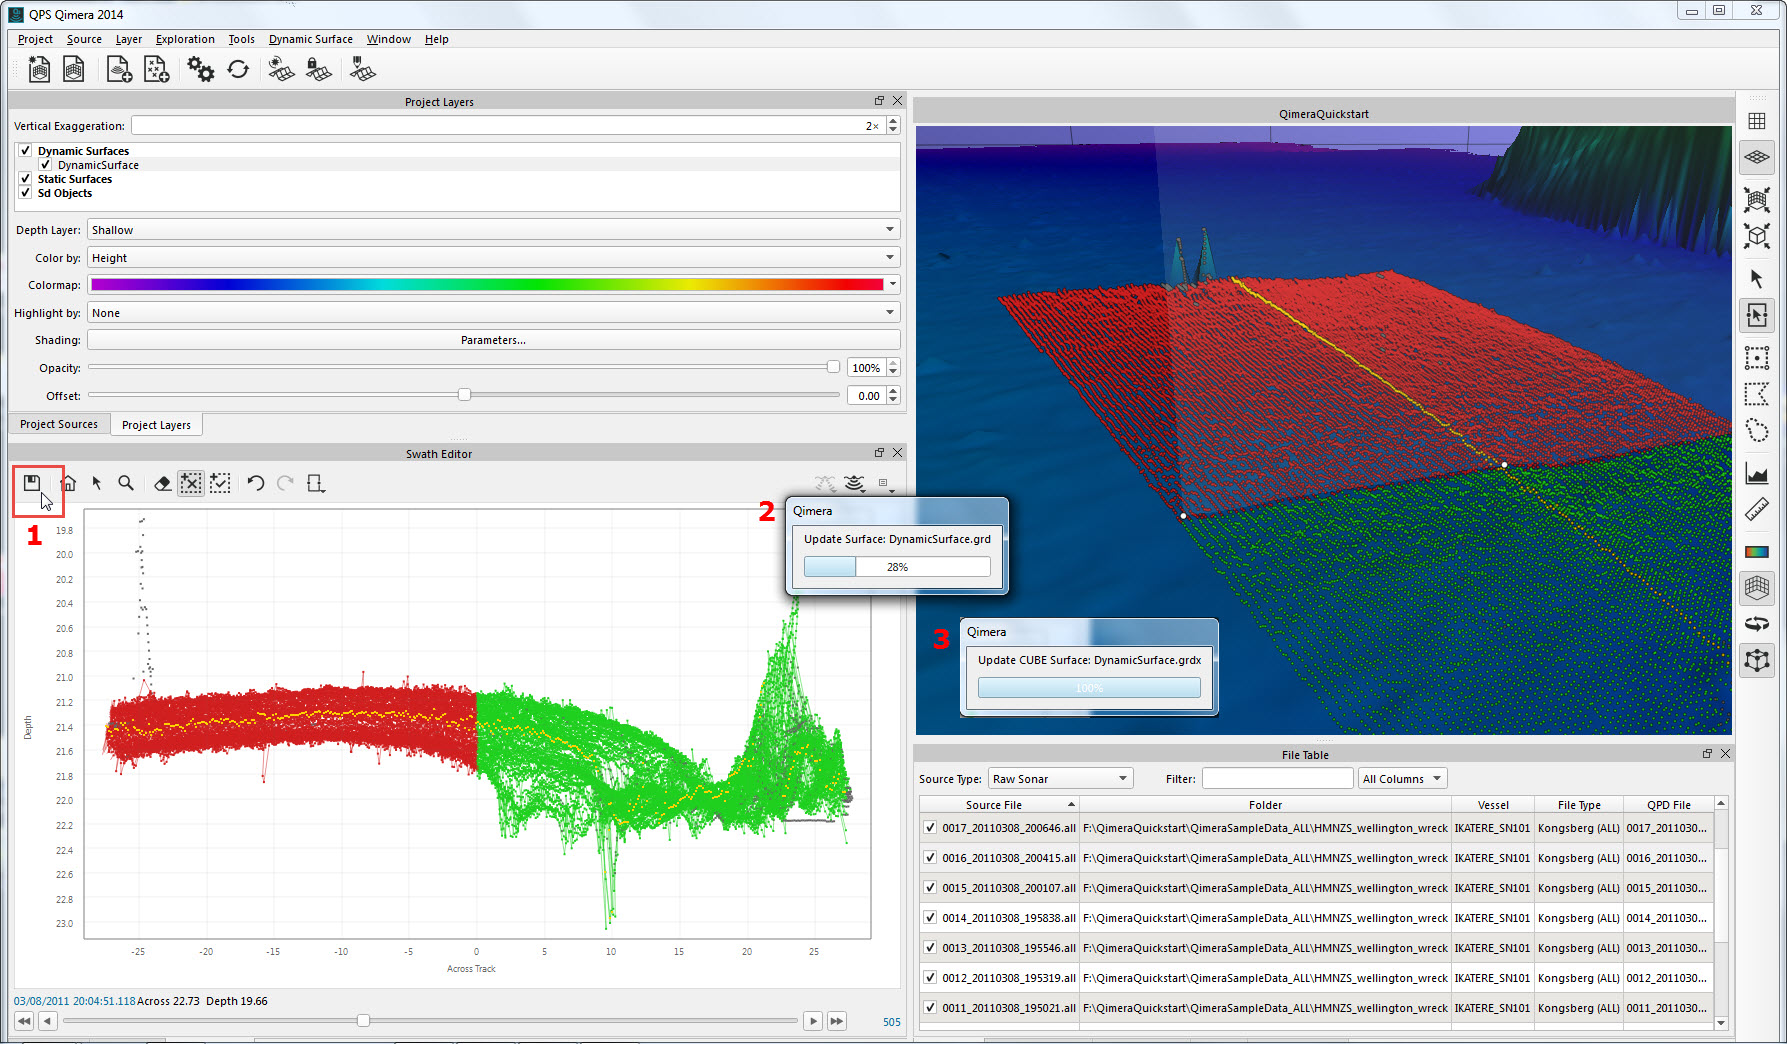Uncheck file 0015_20110308_200107.all
Screen dimensions: 1787x1044
click(x=930, y=888)
